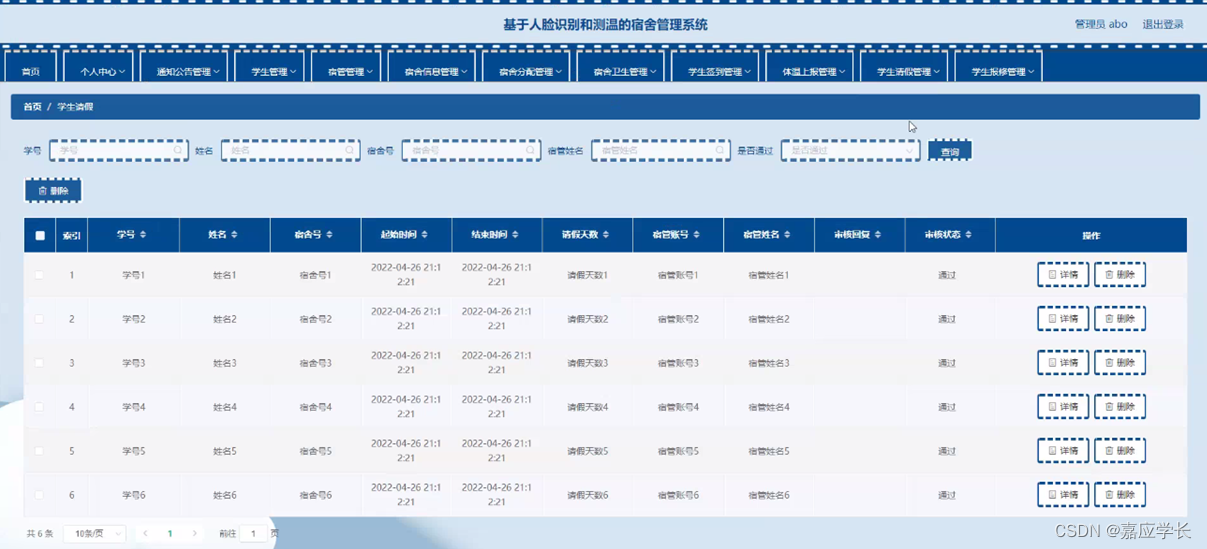Delete the row for 学号3
Screen dimensions: 1207x549
(x=1120, y=363)
